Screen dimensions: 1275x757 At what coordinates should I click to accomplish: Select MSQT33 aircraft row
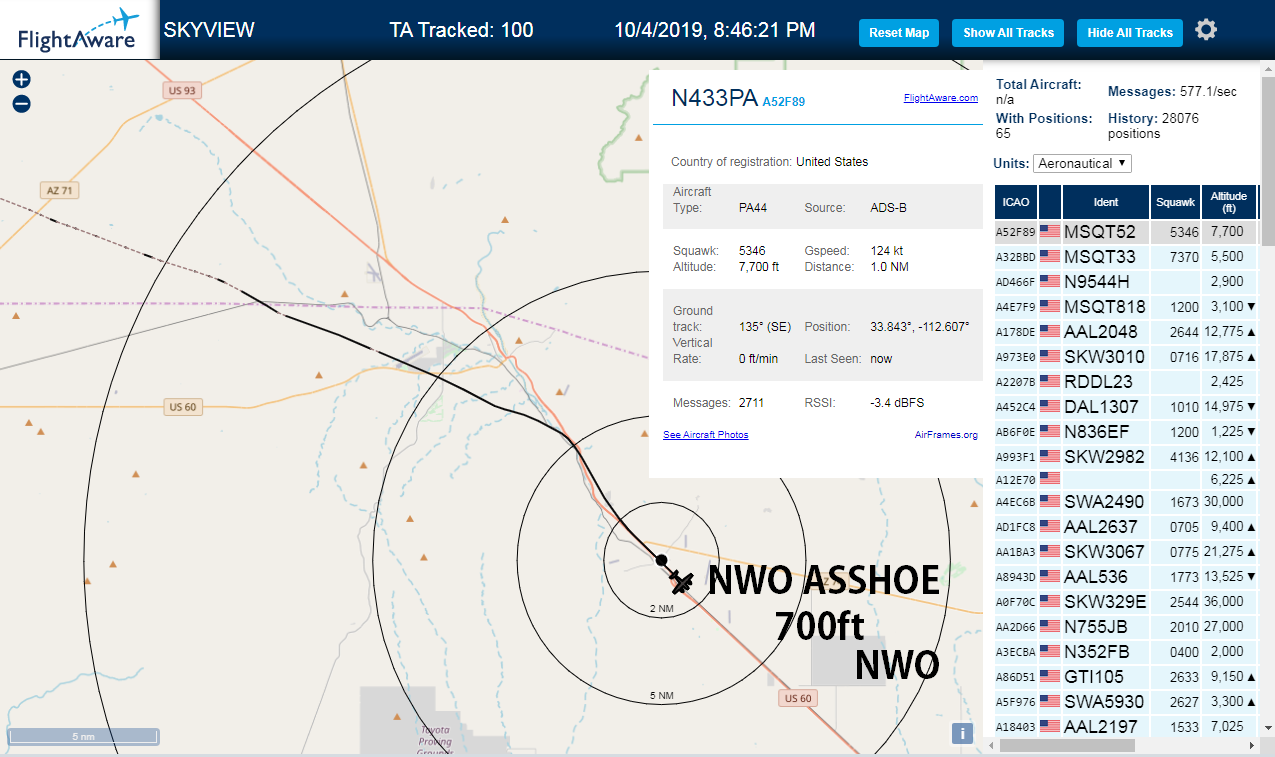(x=1126, y=256)
